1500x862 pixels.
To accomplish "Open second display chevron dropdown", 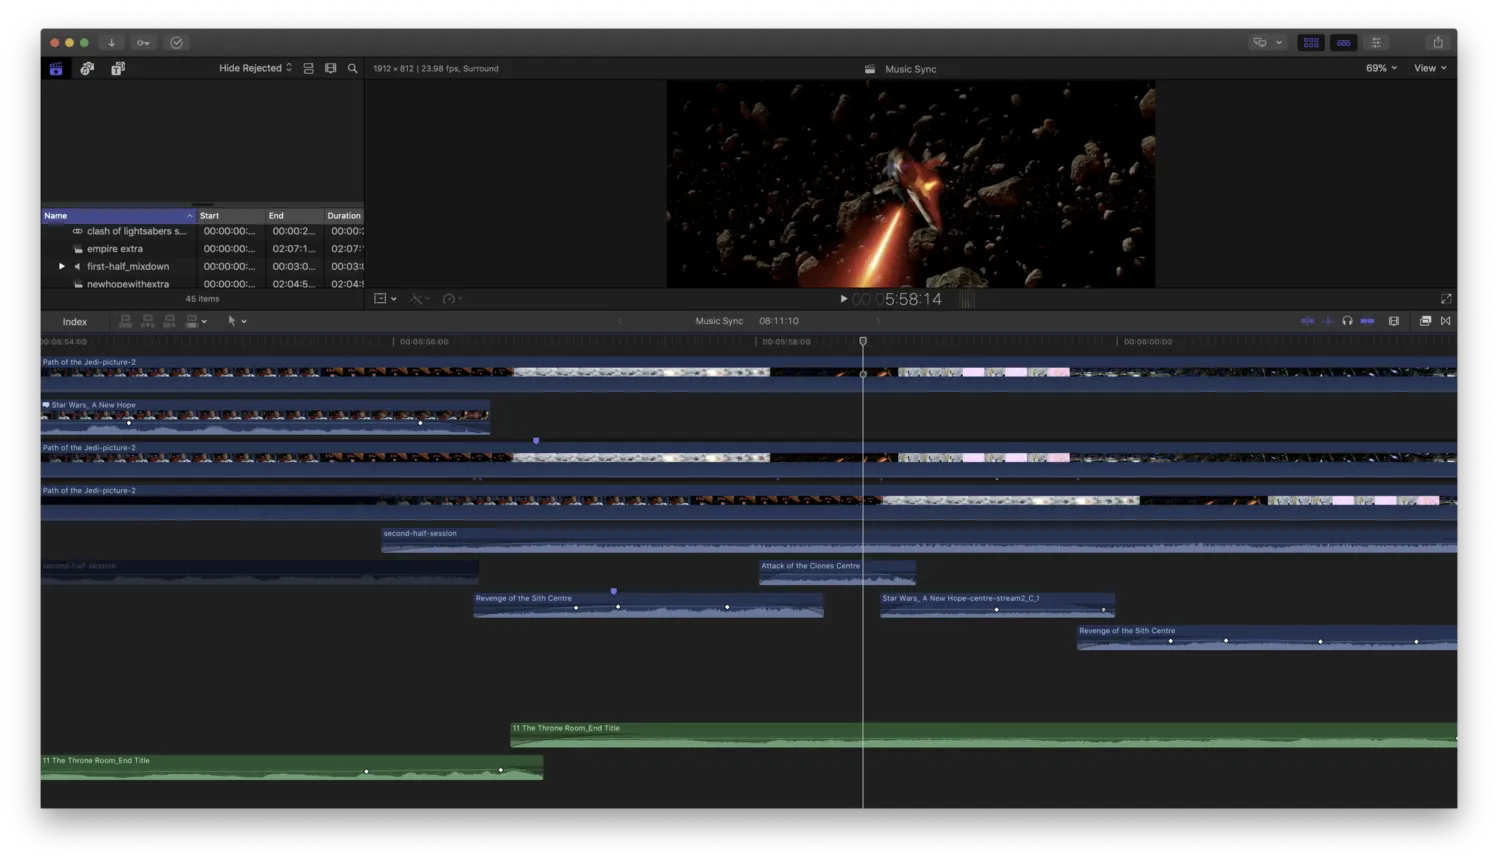I will (x=1279, y=43).
